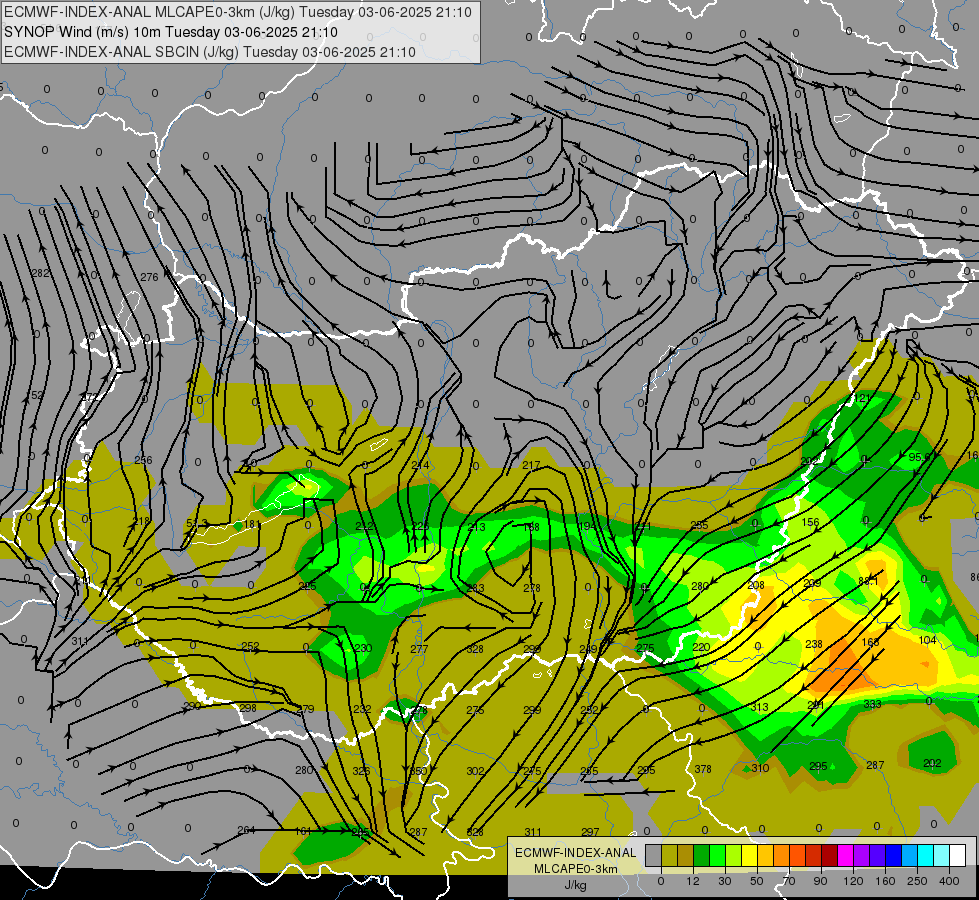Click the 333 value on the map
This screenshot has height=900, width=979.
[872, 704]
